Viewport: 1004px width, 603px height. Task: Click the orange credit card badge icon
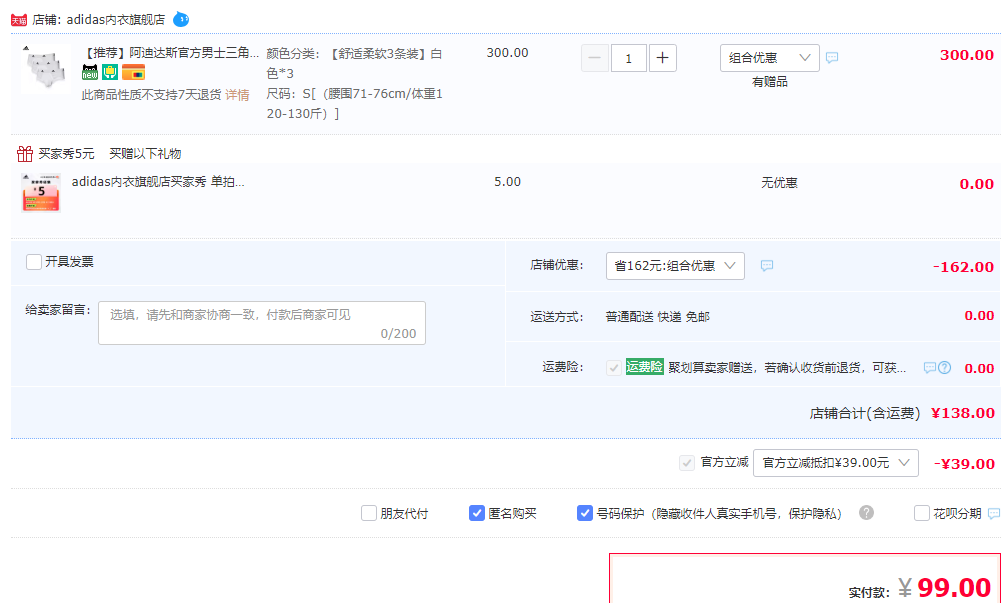click(x=133, y=72)
